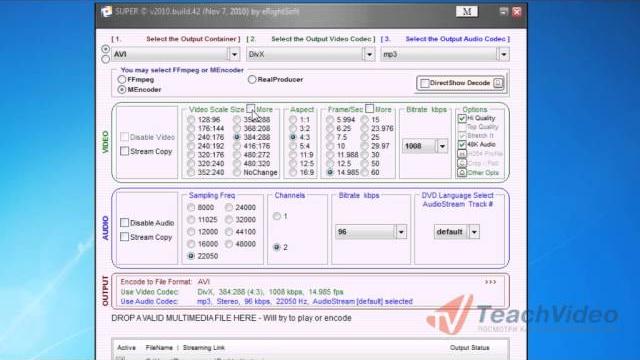The width and height of the screenshot is (640, 360).
Task: Choose the 16:9 aspect ratio
Action: coord(293,173)
